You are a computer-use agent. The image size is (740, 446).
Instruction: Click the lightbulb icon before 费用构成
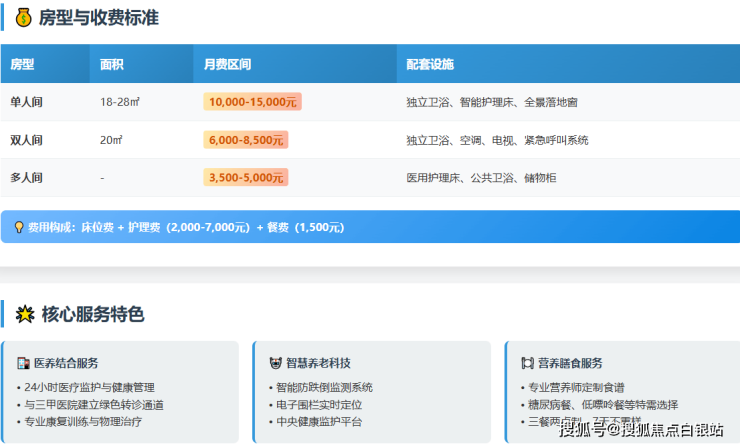18,227
